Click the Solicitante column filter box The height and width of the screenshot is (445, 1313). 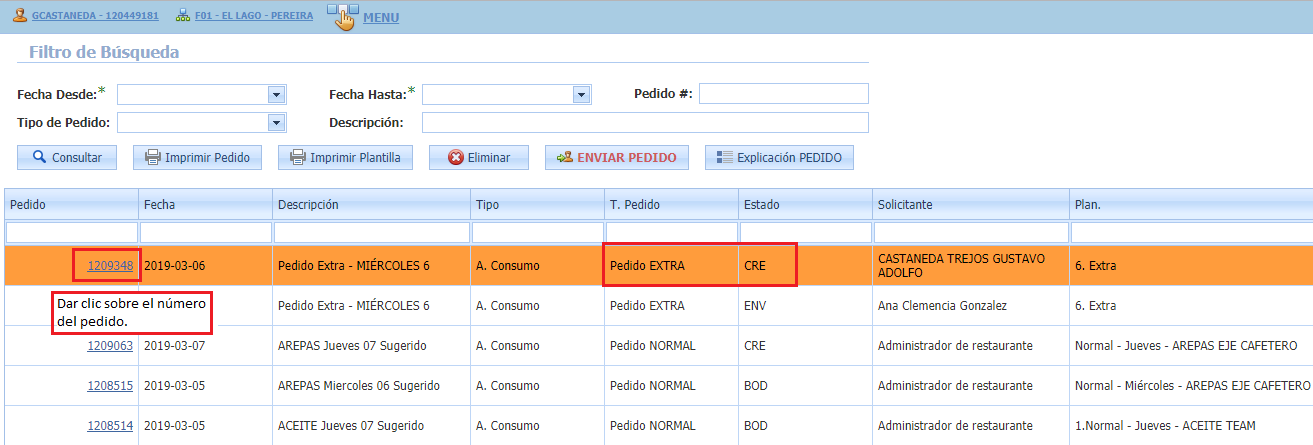coord(971,232)
